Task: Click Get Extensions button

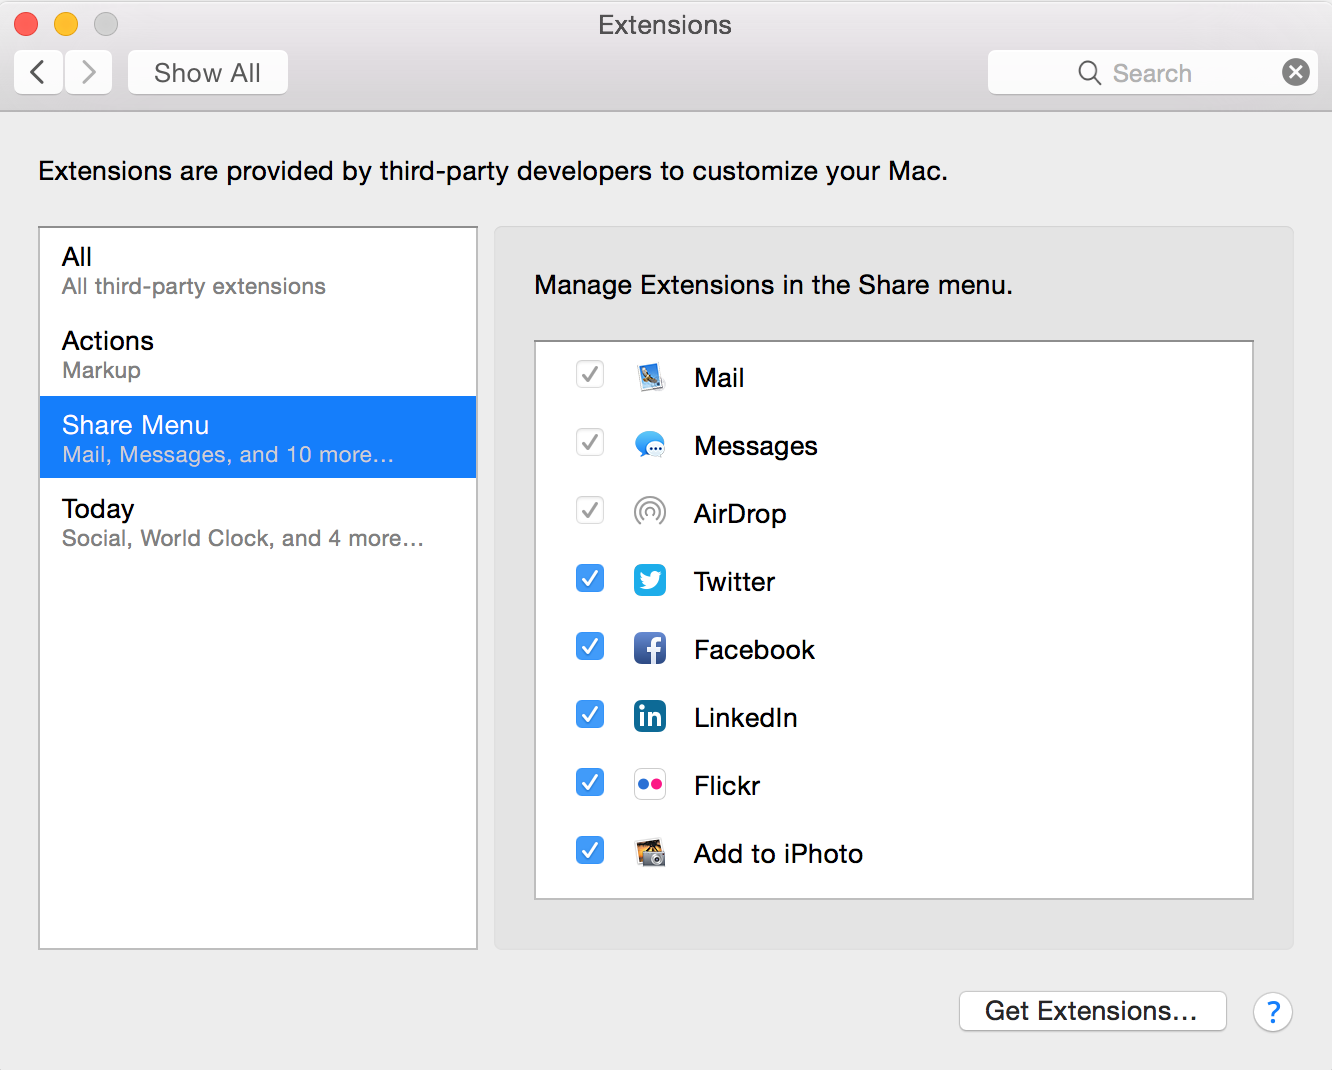Action: click(1092, 1011)
